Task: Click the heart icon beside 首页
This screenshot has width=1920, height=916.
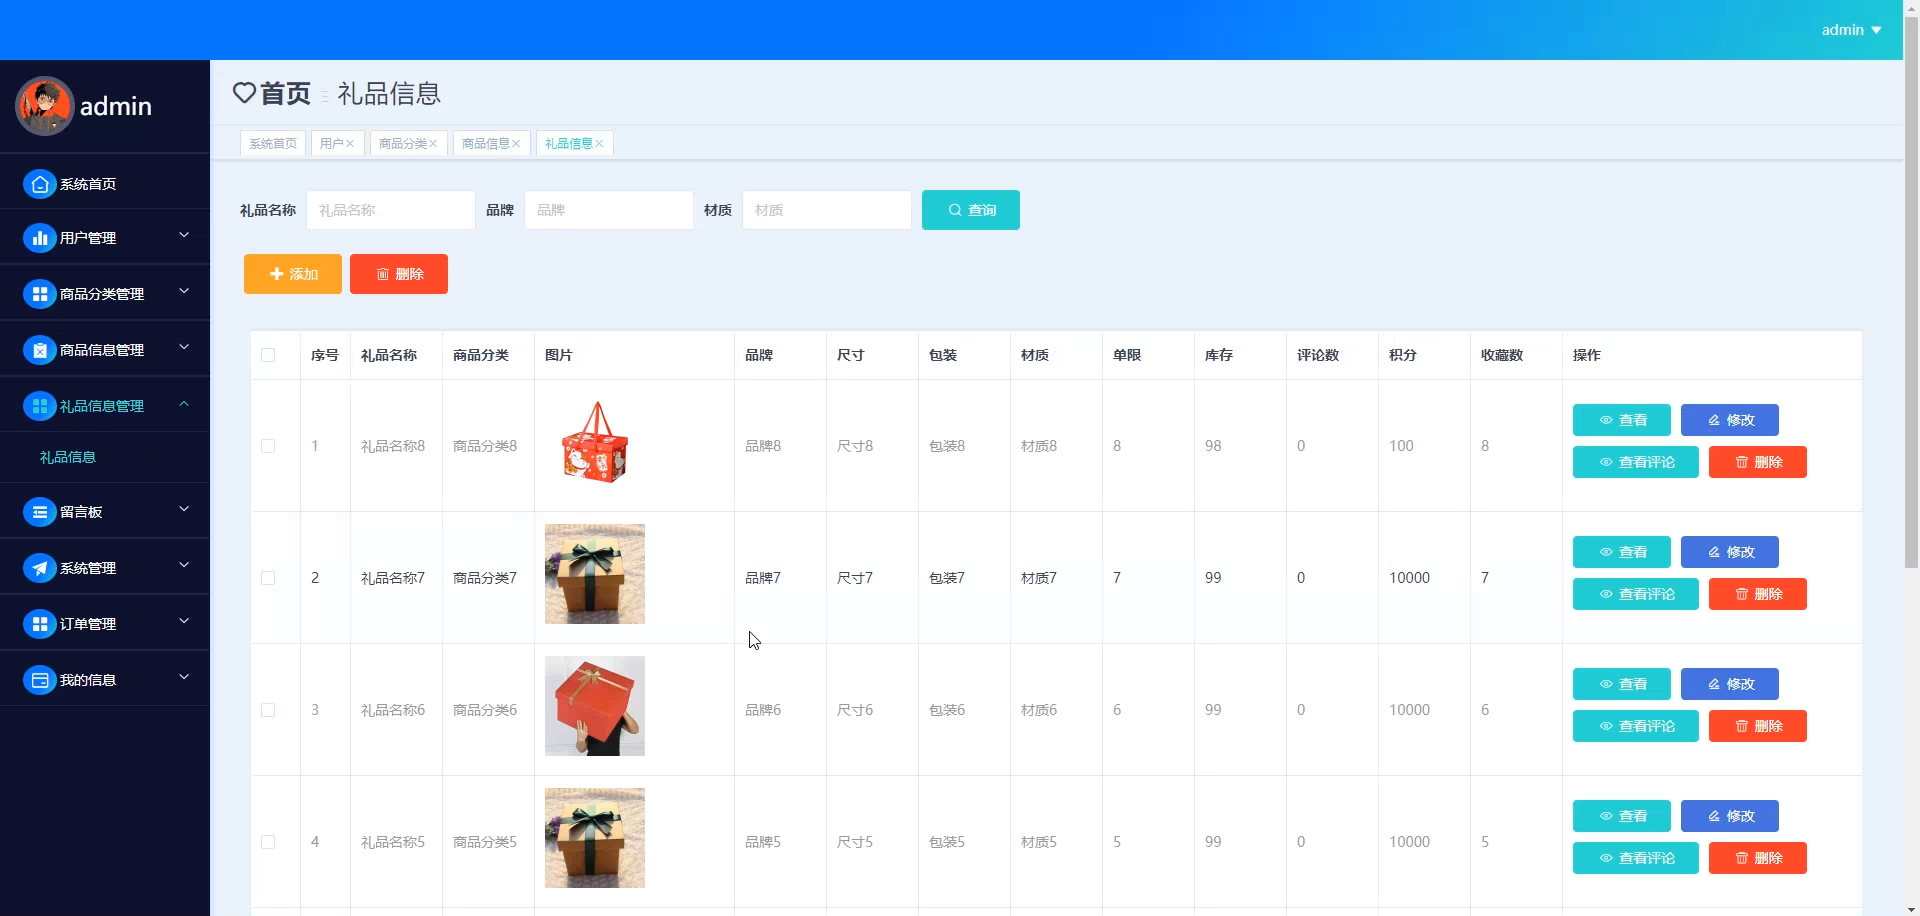Action: [244, 93]
